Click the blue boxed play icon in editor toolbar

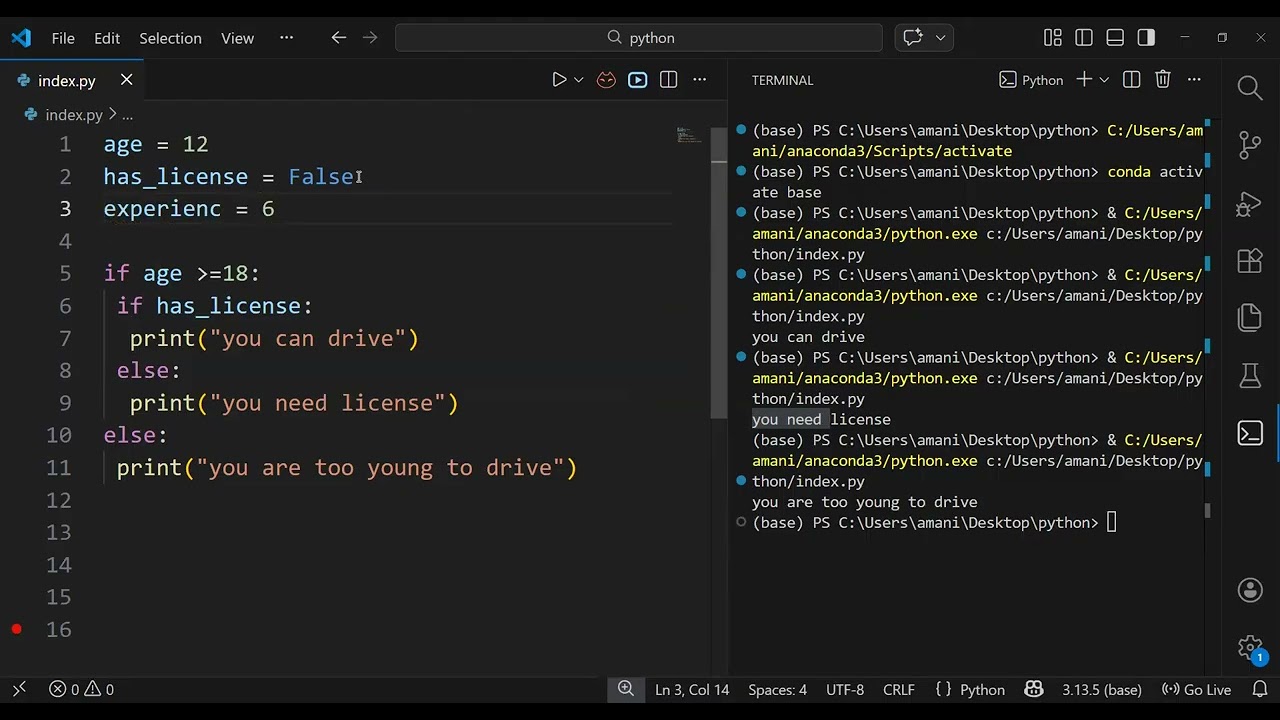(637, 80)
